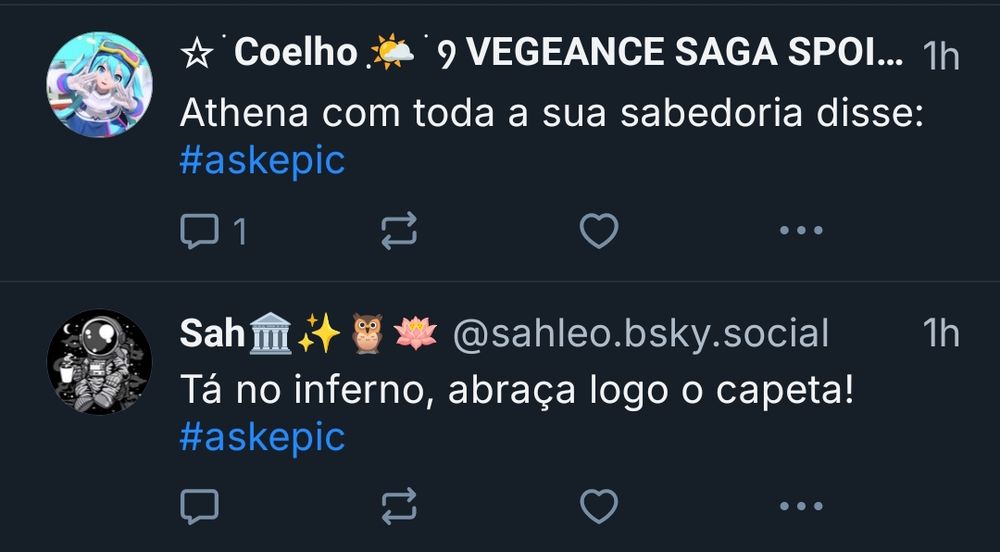Open Sah's astronaut avatar profile

(x=99, y=361)
